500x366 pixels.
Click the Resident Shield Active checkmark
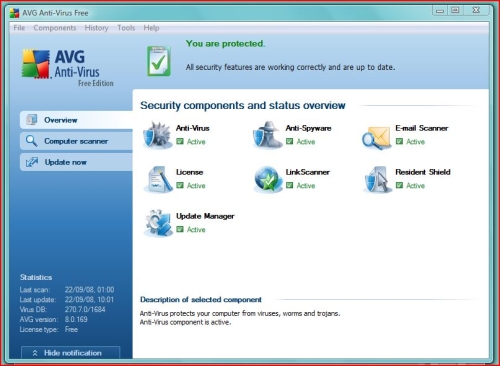[399, 185]
